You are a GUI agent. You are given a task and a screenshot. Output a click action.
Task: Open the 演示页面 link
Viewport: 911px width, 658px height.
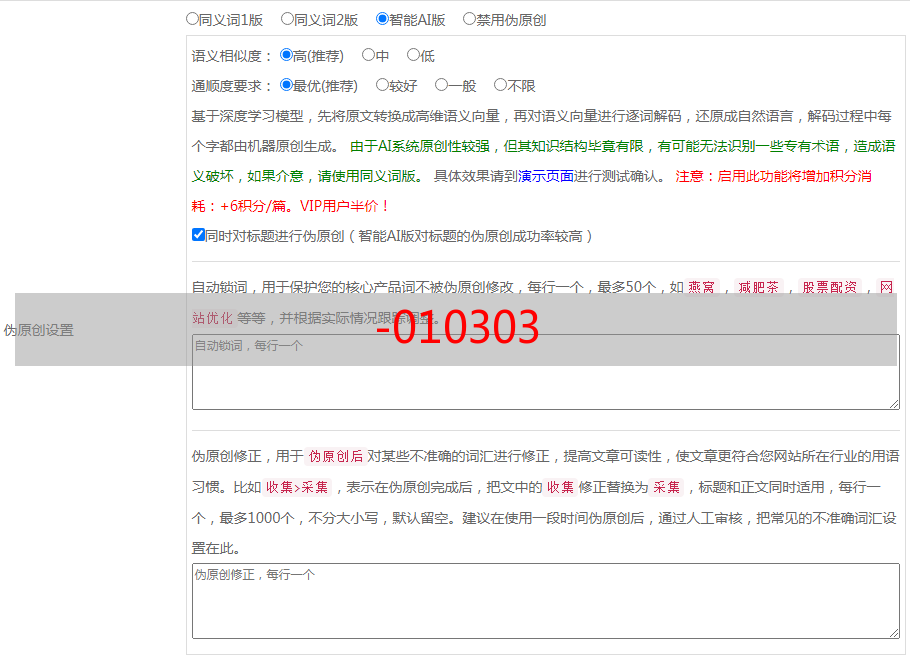pos(546,176)
